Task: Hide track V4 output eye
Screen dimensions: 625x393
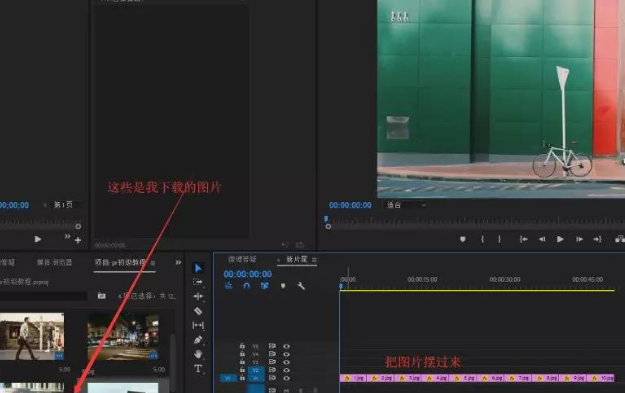Action: tap(286, 354)
